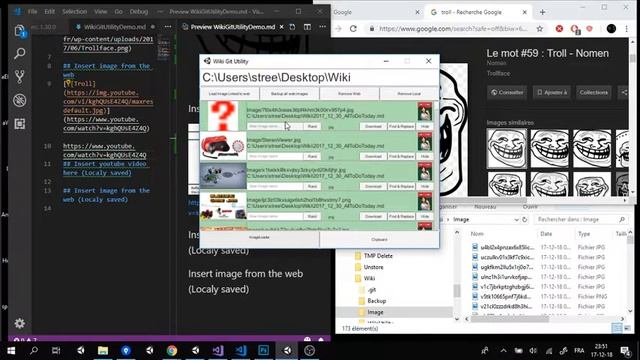Screen dimensions: 640x360
Task: Open the Go menu in VS Code
Action: pos(118,11)
